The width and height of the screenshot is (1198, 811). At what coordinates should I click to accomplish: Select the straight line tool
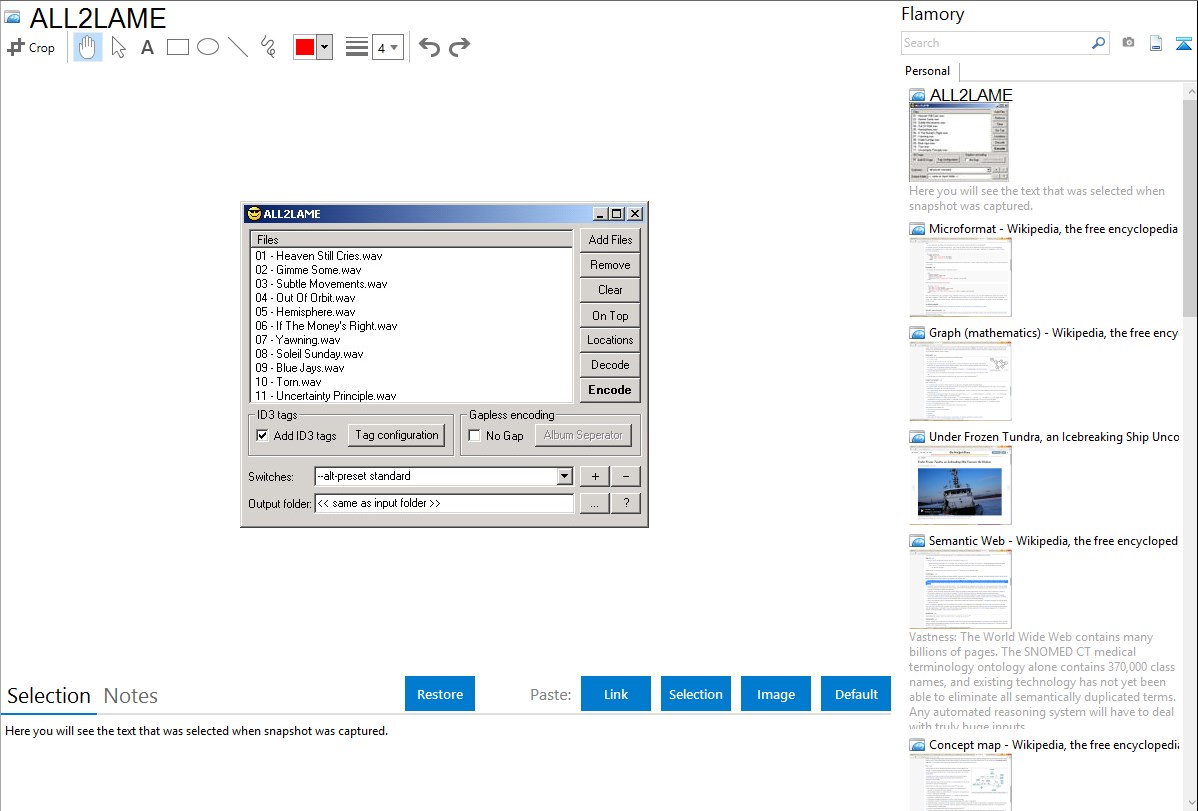238,47
